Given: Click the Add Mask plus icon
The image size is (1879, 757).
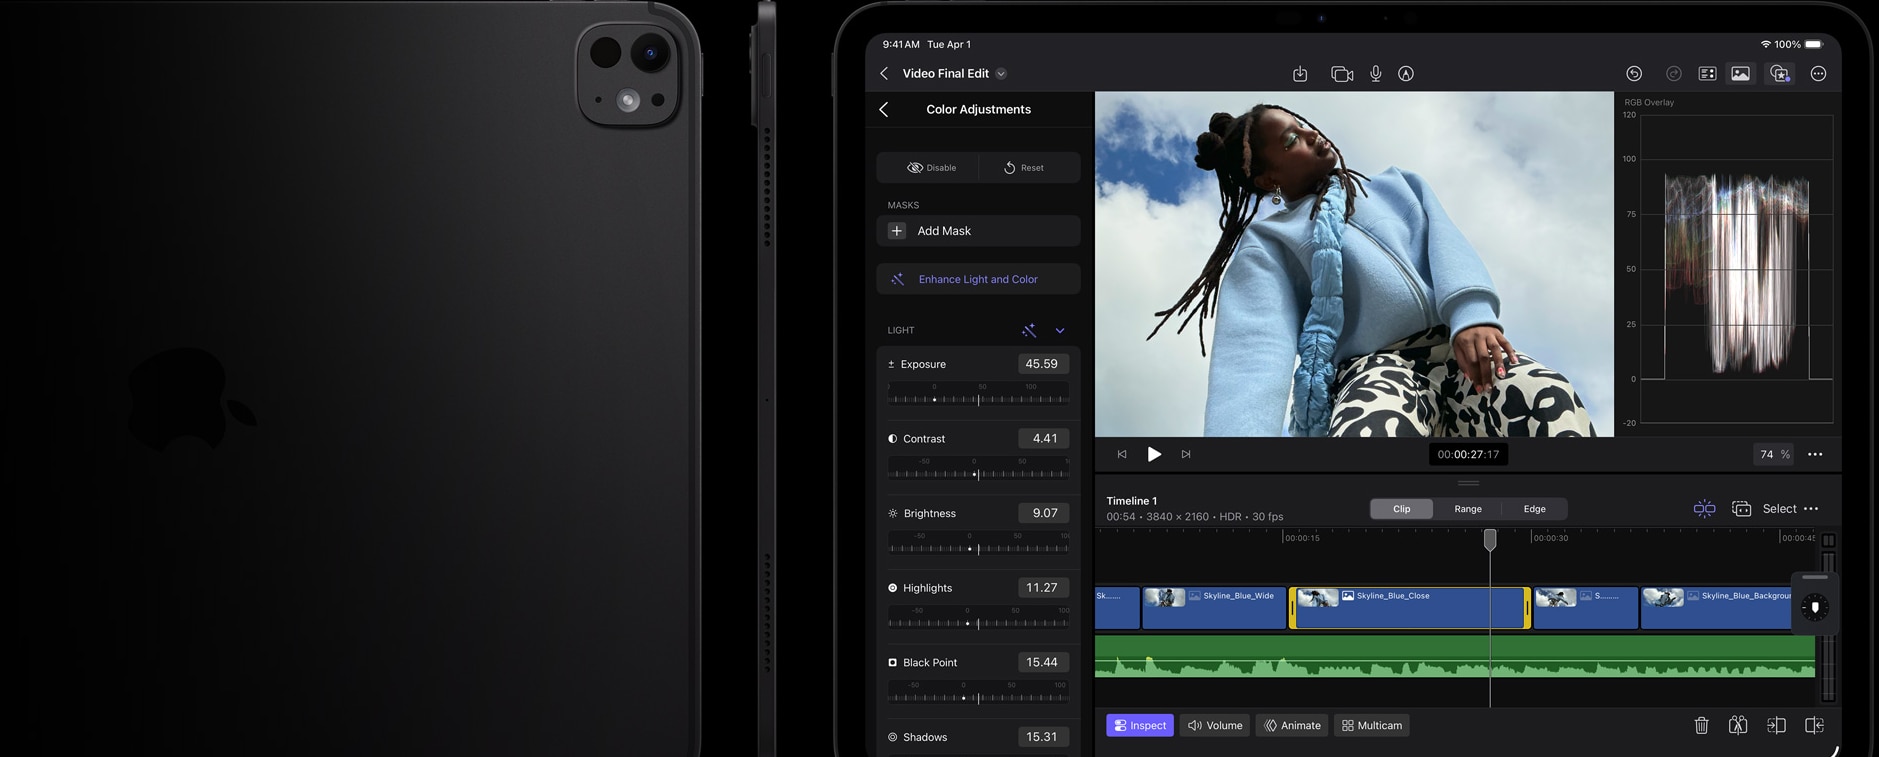Looking at the screenshot, I should tap(897, 231).
